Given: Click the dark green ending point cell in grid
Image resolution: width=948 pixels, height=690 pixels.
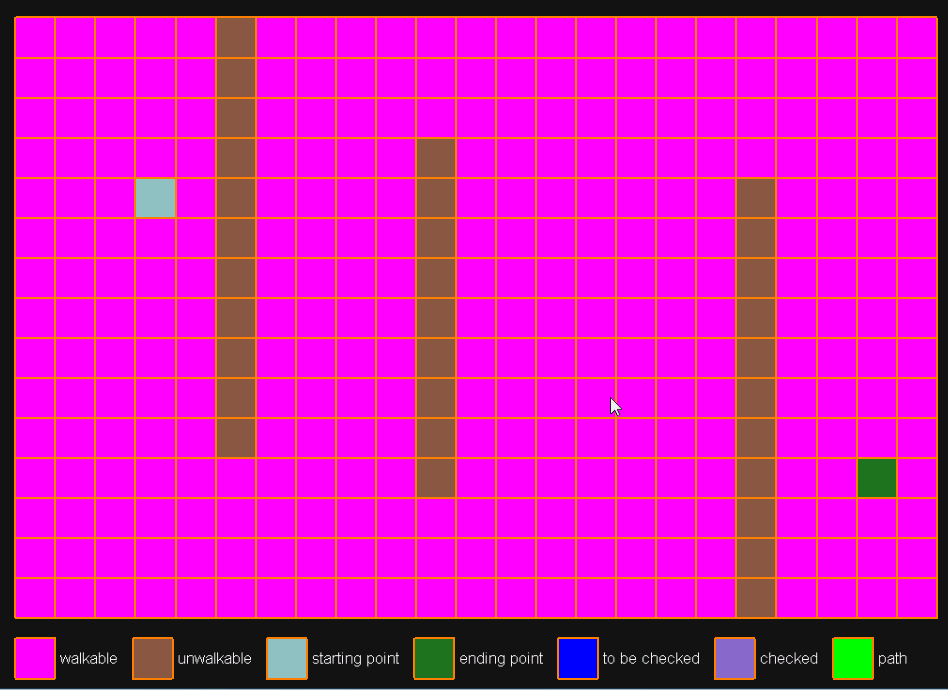Looking at the screenshot, I should click(x=877, y=478).
